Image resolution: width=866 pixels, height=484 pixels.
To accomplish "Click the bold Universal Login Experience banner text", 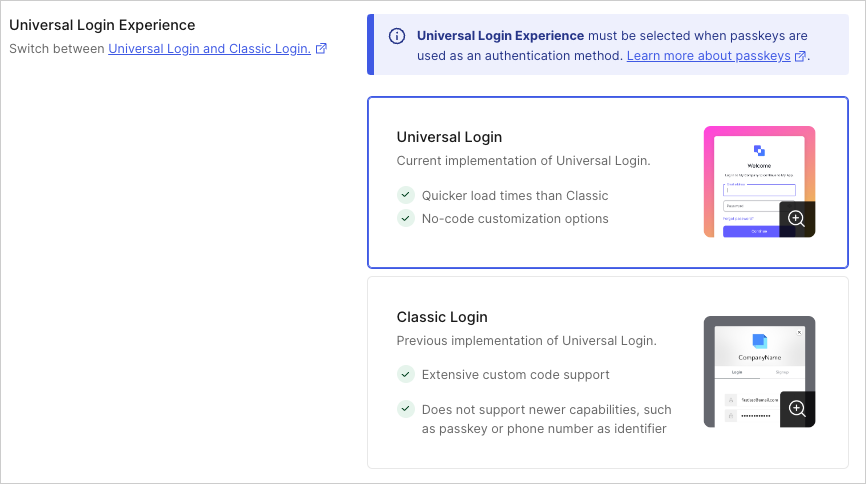I will [x=500, y=36].
